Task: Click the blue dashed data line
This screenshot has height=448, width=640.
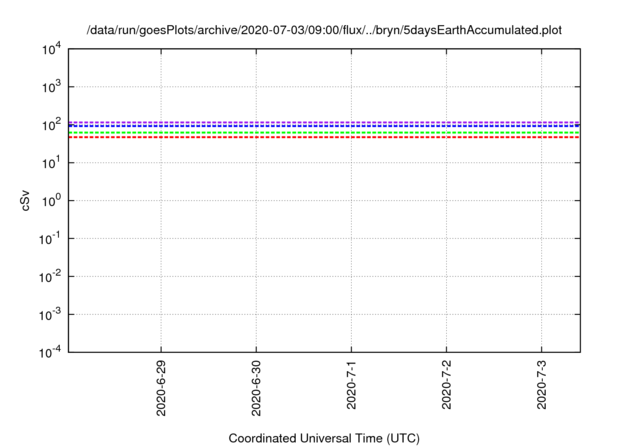Action: pos(324,126)
